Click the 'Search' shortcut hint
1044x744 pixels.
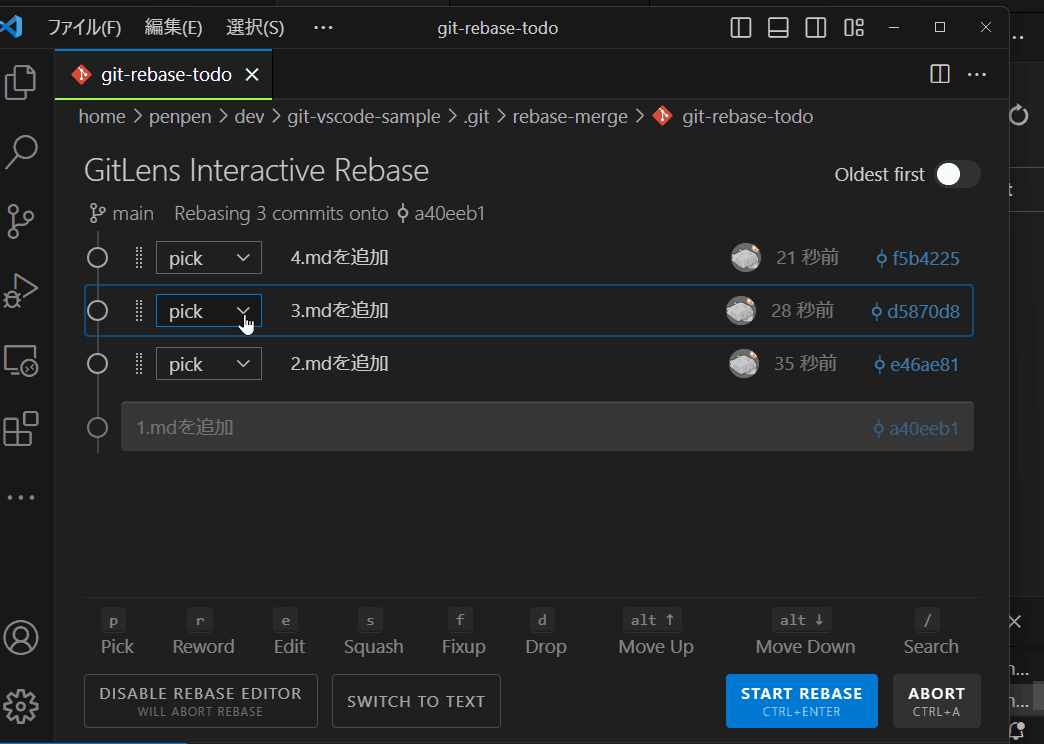[x=931, y=632]
